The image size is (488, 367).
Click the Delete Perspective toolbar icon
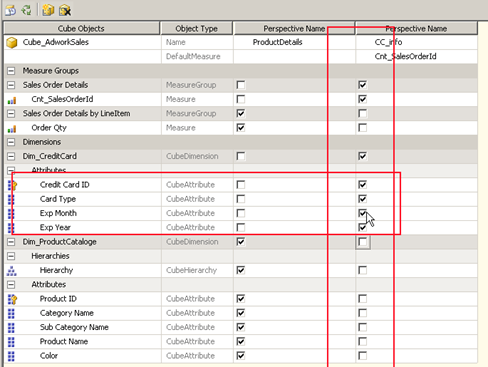[65, 10]
